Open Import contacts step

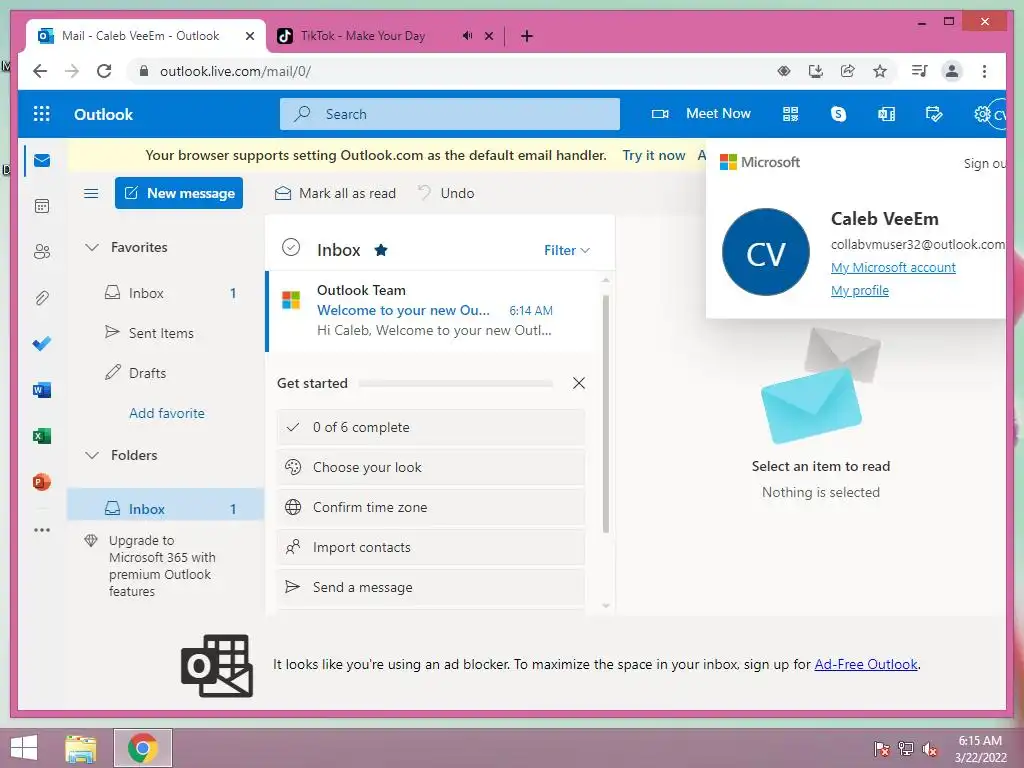(430, 547)
